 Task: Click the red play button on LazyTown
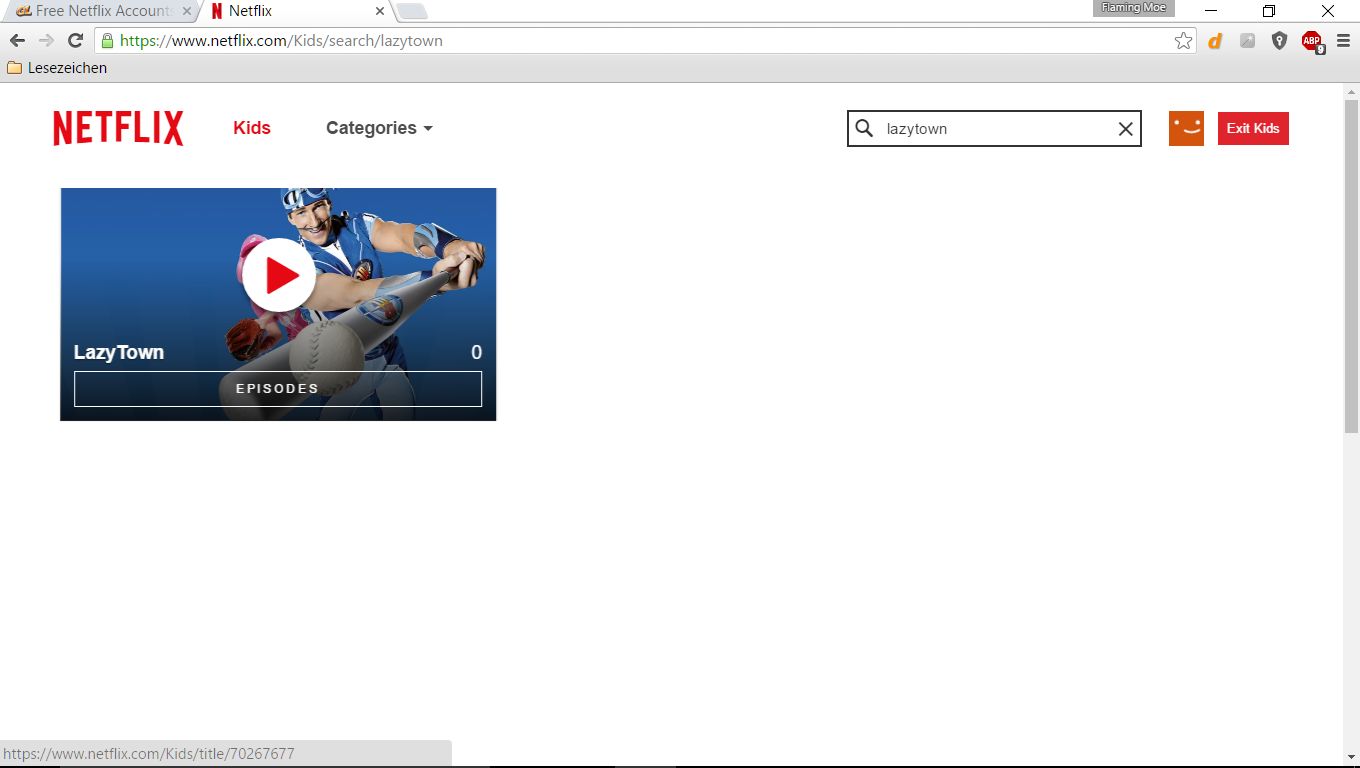[279, 275]
